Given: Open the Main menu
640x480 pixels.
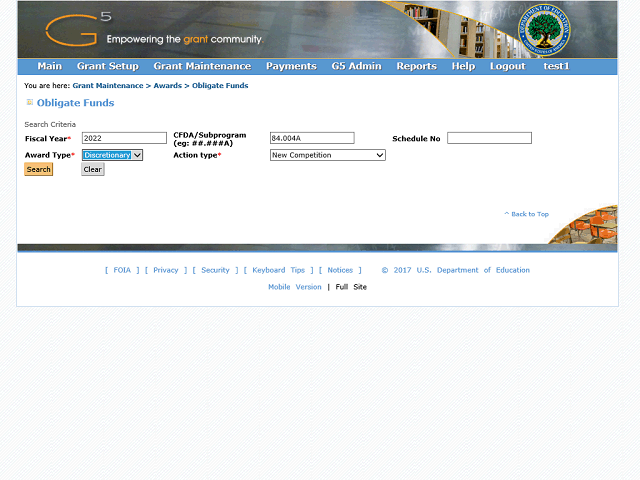Looking at the screenshot, I should coord(49,66).
